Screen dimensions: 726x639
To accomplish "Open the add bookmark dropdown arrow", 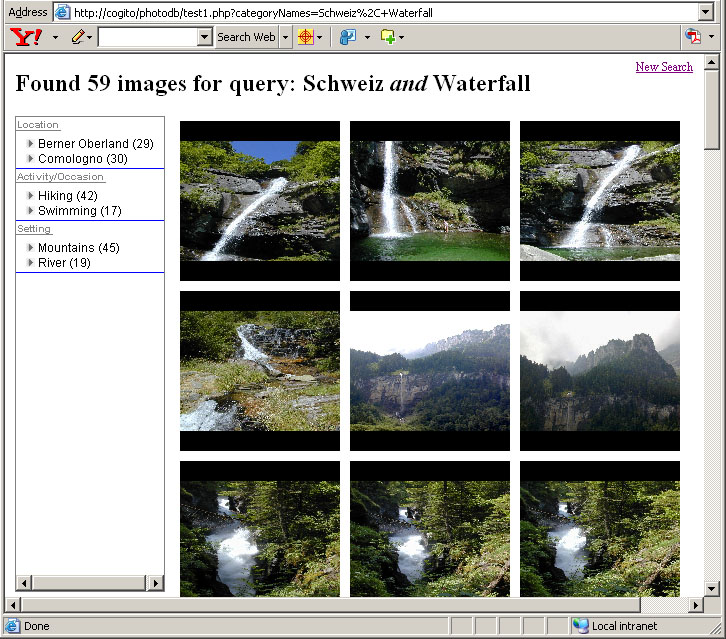I will (x=401, y=37).
